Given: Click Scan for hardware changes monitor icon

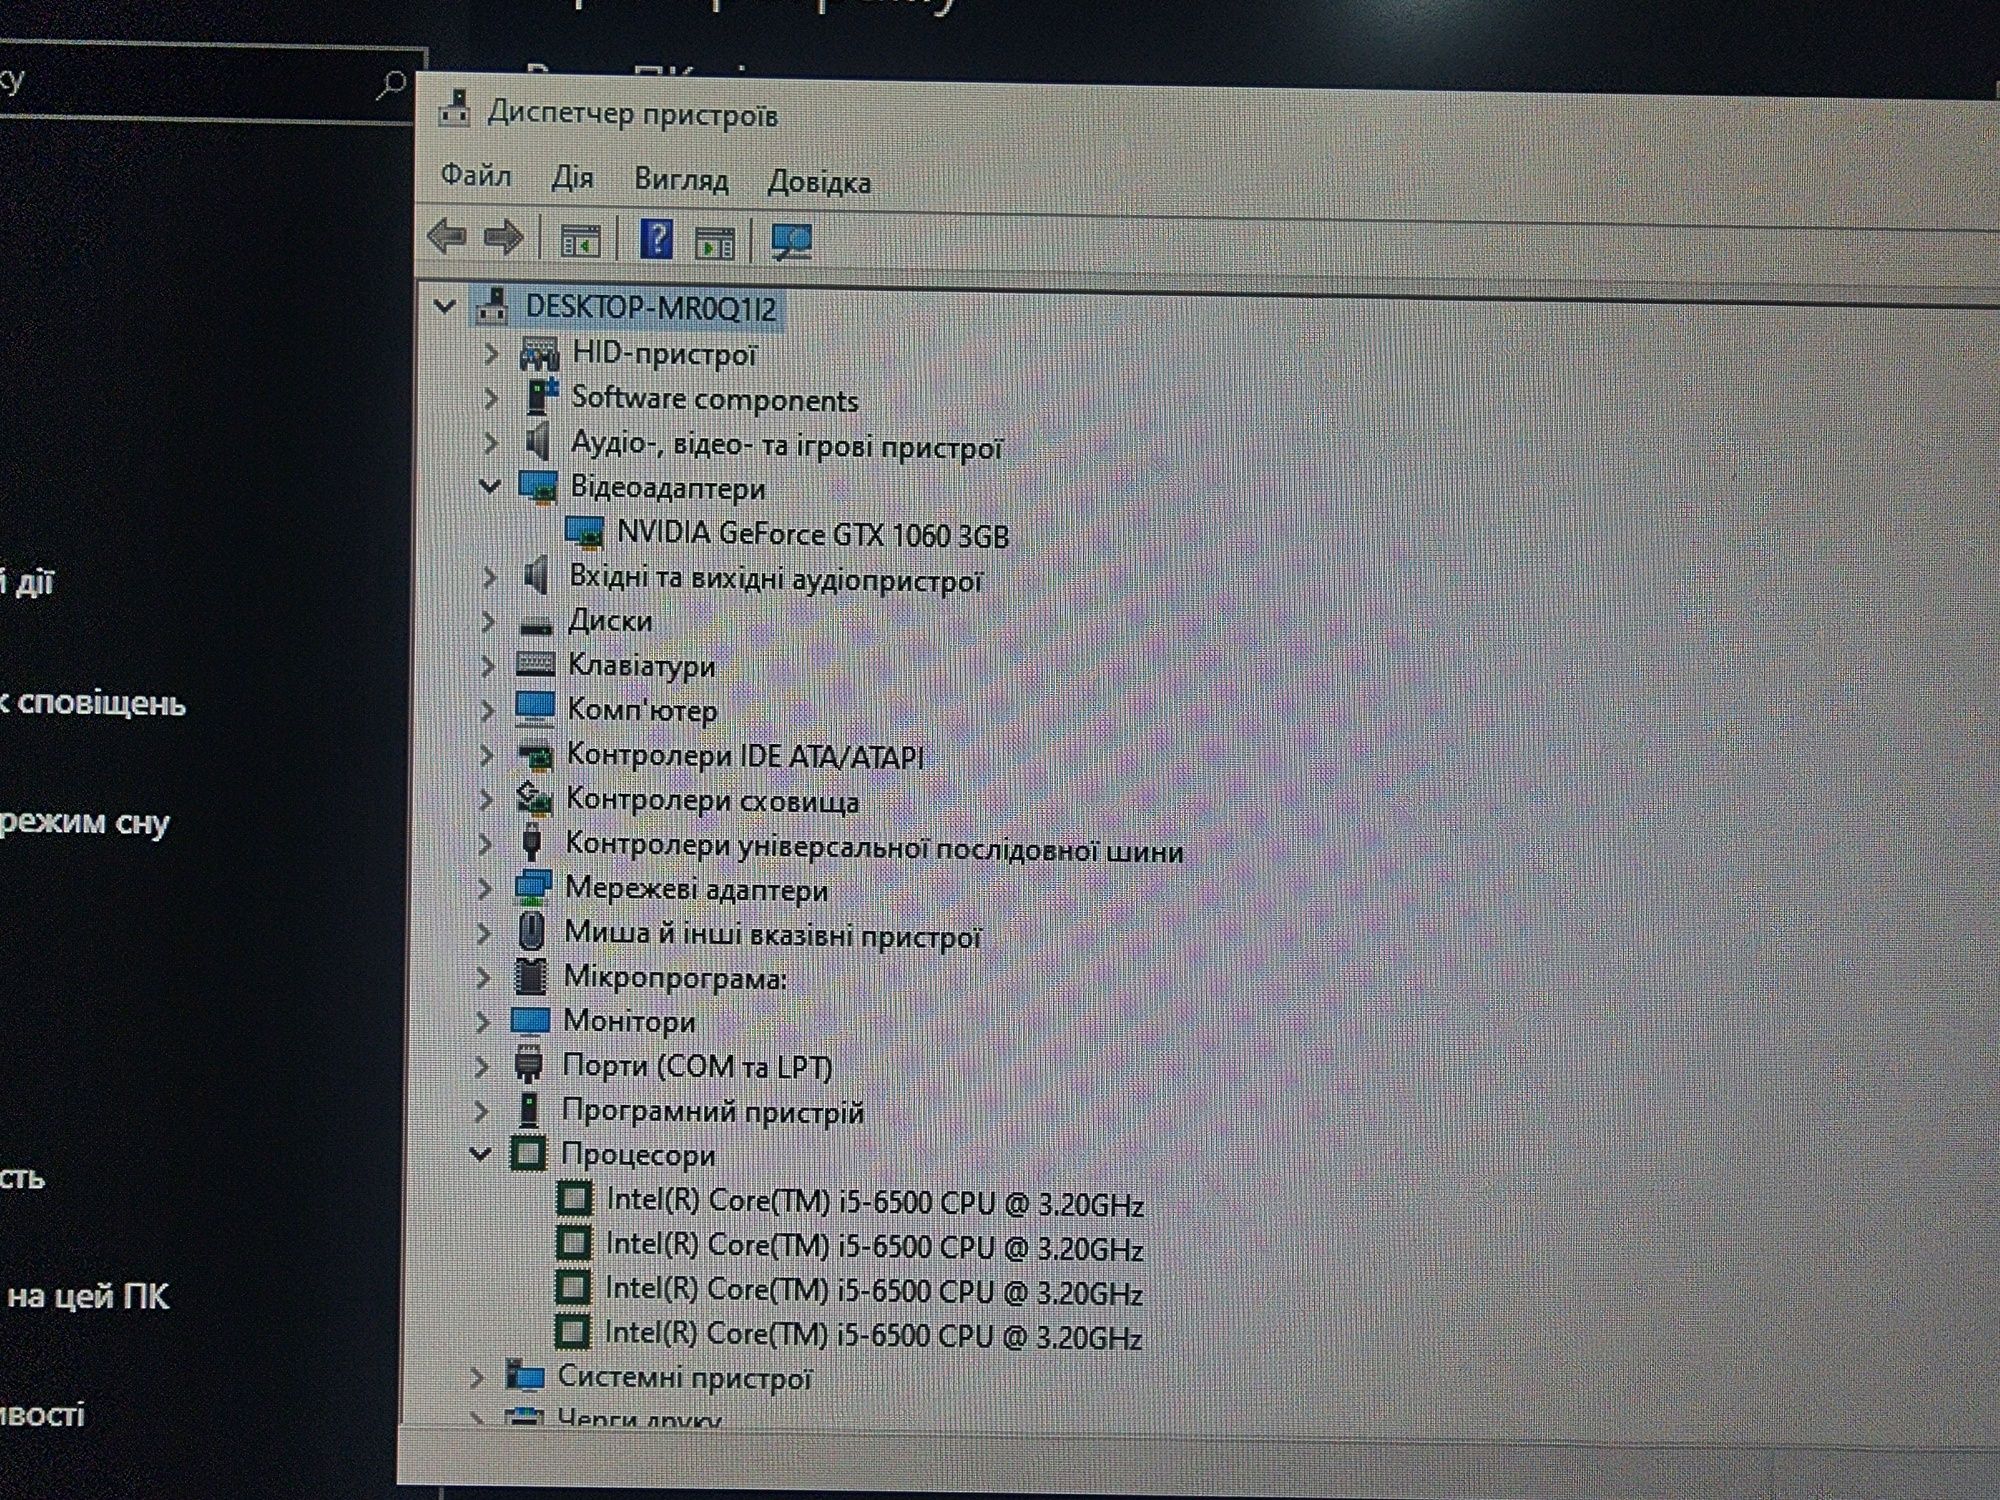Looking at the screenshot, I should point(792,242).
